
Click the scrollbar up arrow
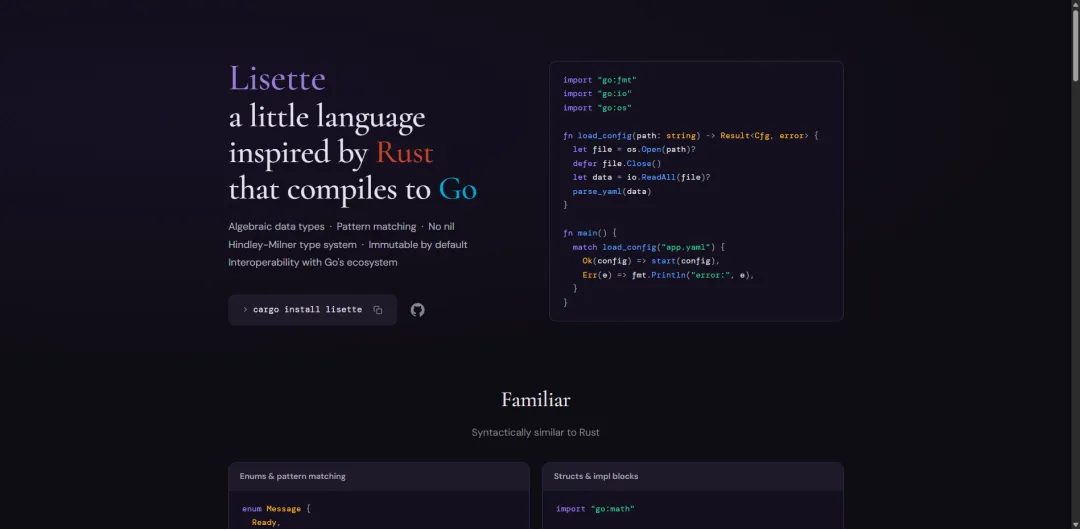[x=1074, y=6]
